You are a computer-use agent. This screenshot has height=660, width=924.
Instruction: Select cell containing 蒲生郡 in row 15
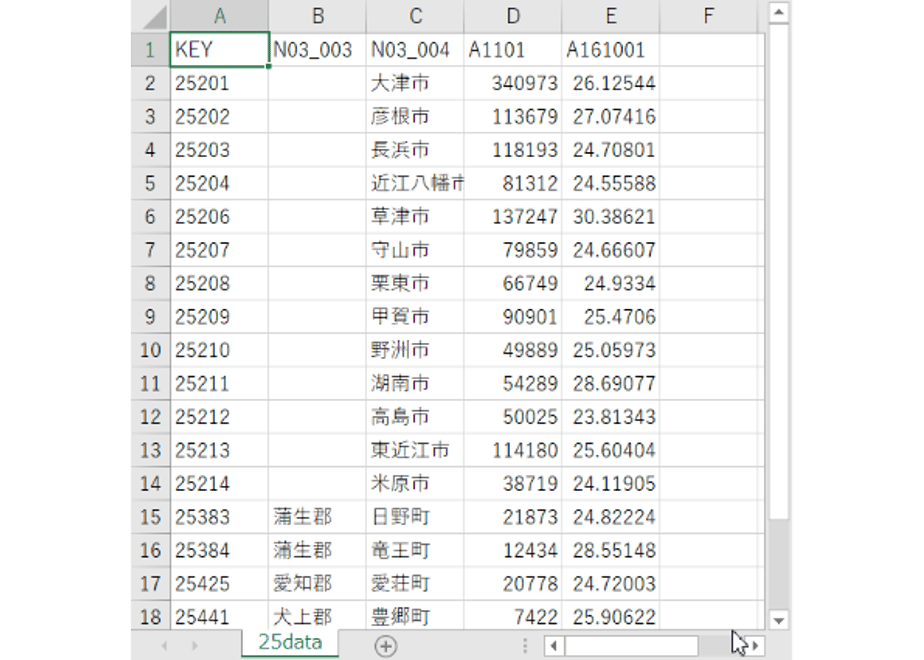(317, 517)
